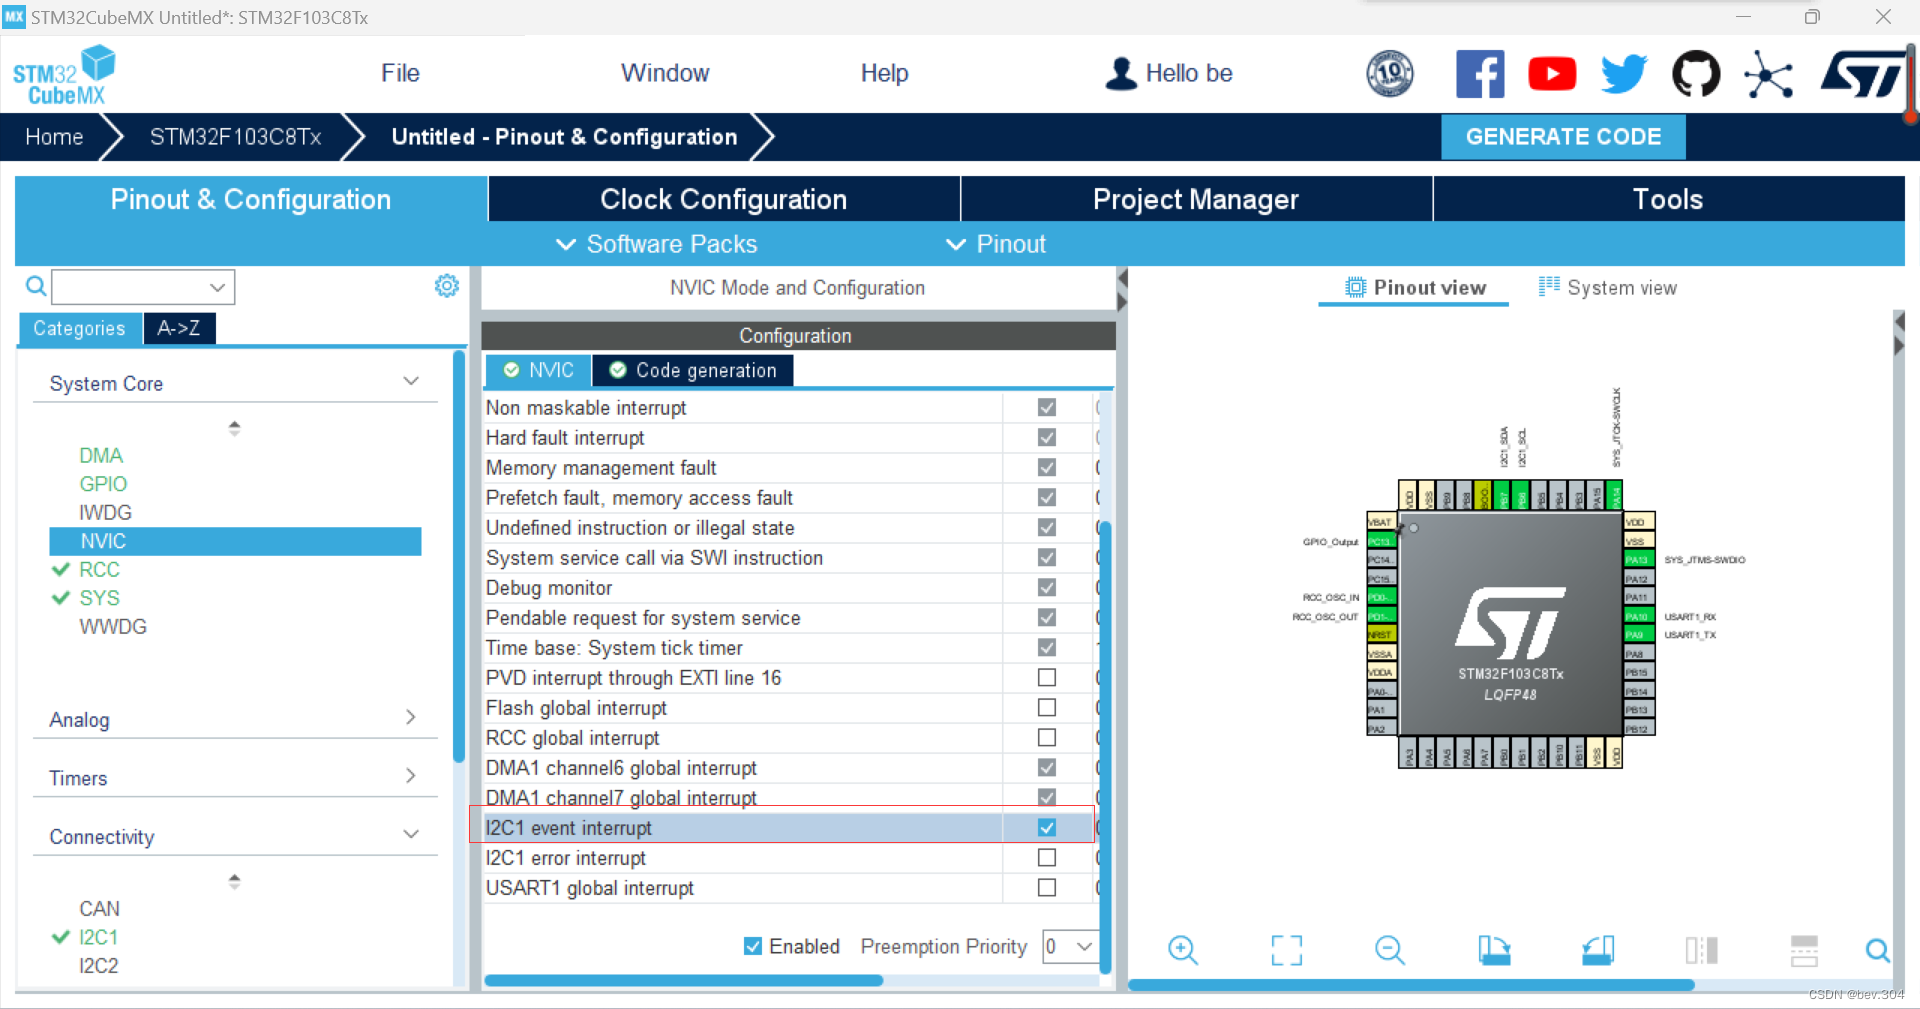The width and height of the screenshot is (1920, 1009).
Task: Click the search magnifier in categories panel
Action: click(35, 287)
